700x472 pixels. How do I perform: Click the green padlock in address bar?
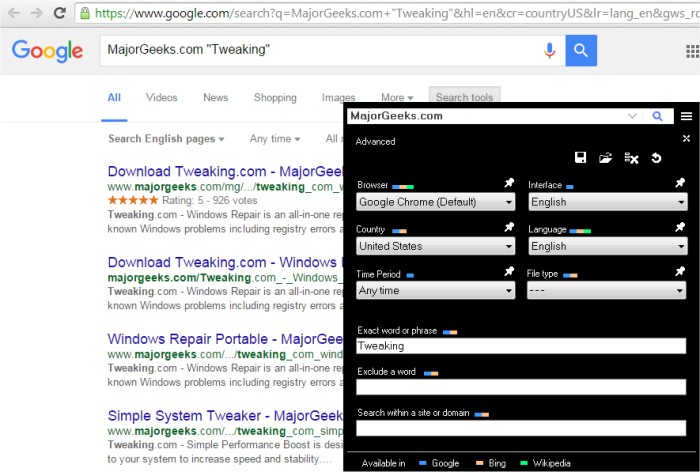pyautogui.click(x=85, y=13)
